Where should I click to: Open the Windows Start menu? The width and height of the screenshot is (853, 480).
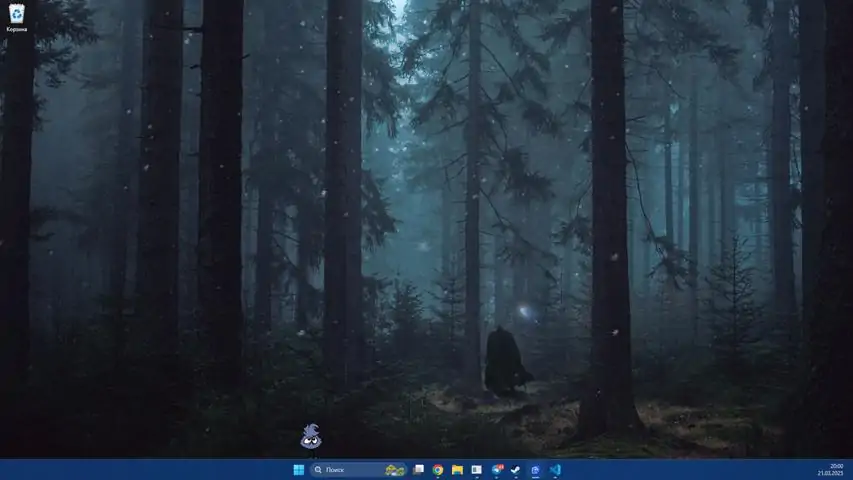coord(298,470)
